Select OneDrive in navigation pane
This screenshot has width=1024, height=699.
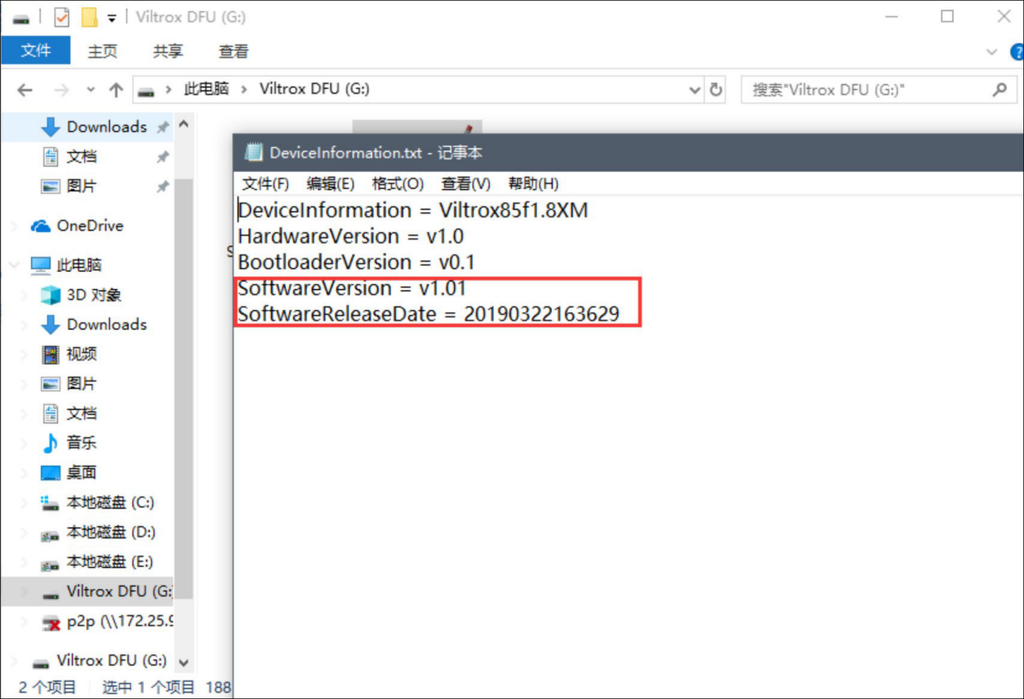pos(89,226)
